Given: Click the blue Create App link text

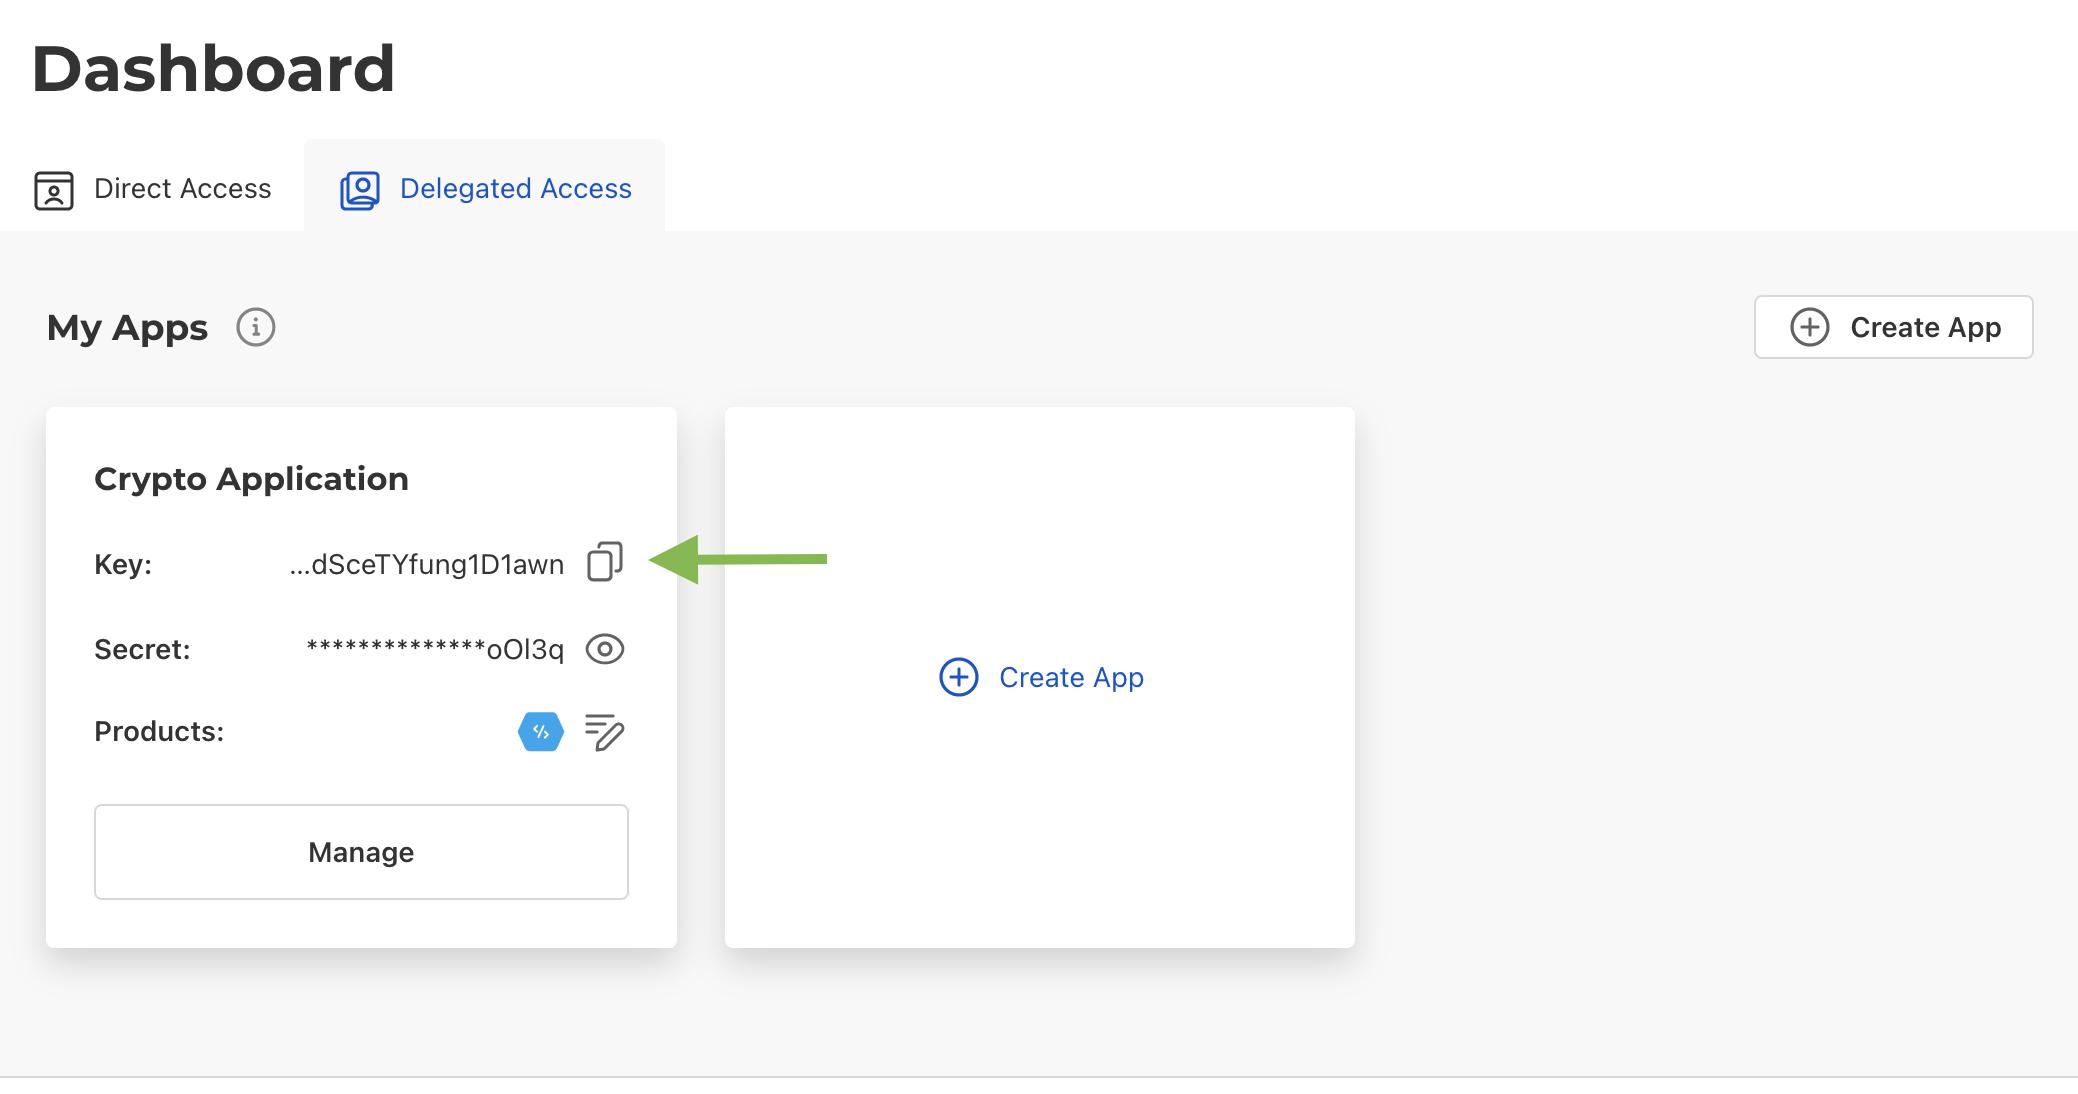Looking at the screenshot, I should coord(1071,677).
